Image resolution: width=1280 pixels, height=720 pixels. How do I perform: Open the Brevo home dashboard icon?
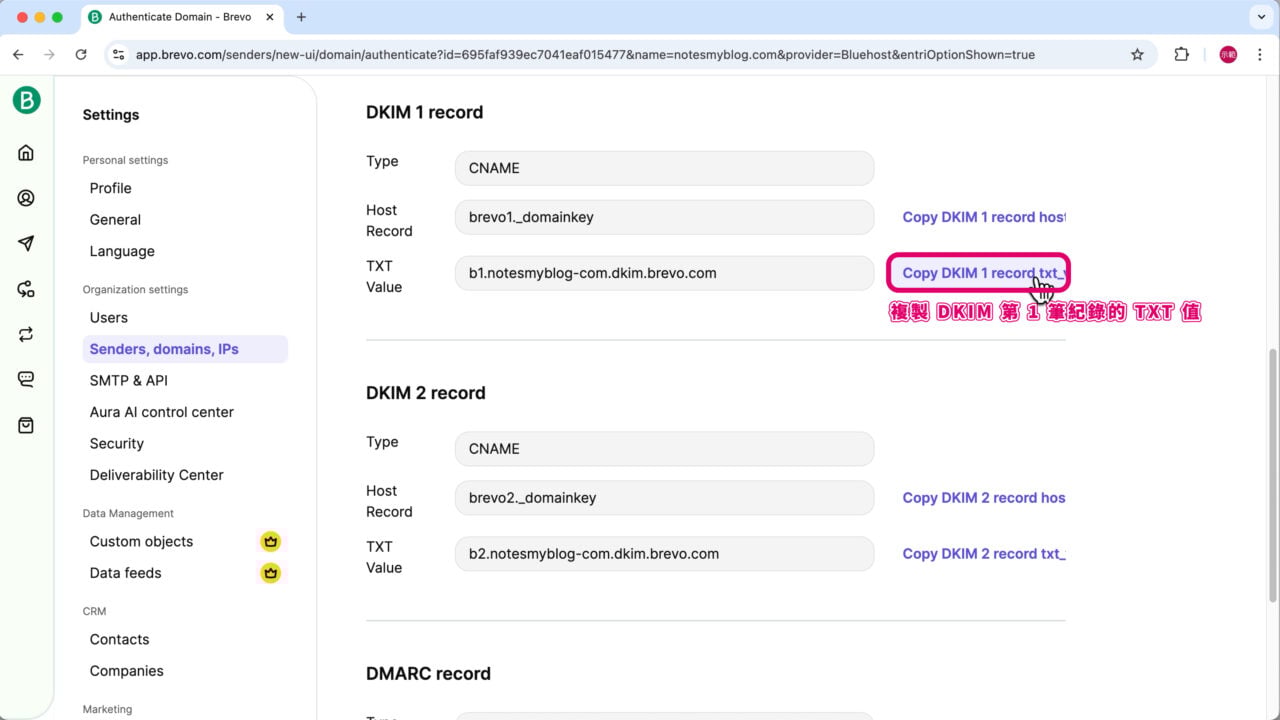26,152
